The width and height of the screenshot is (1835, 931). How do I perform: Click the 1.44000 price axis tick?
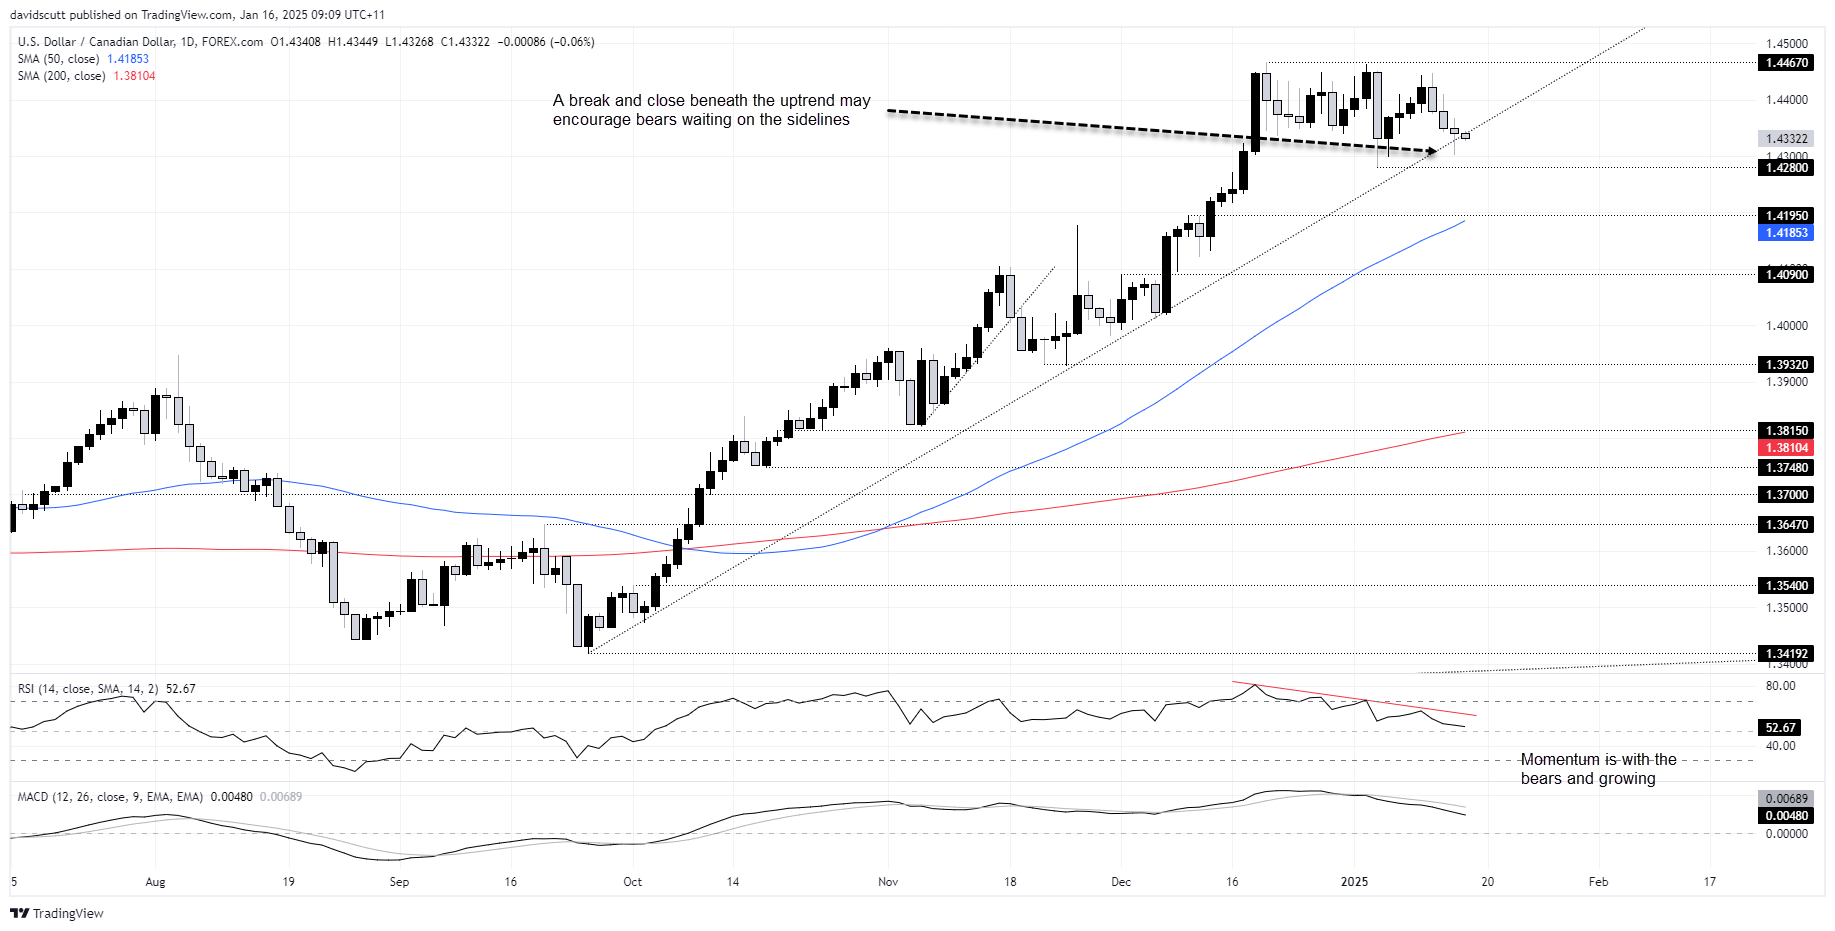[x=1786, y=100]
